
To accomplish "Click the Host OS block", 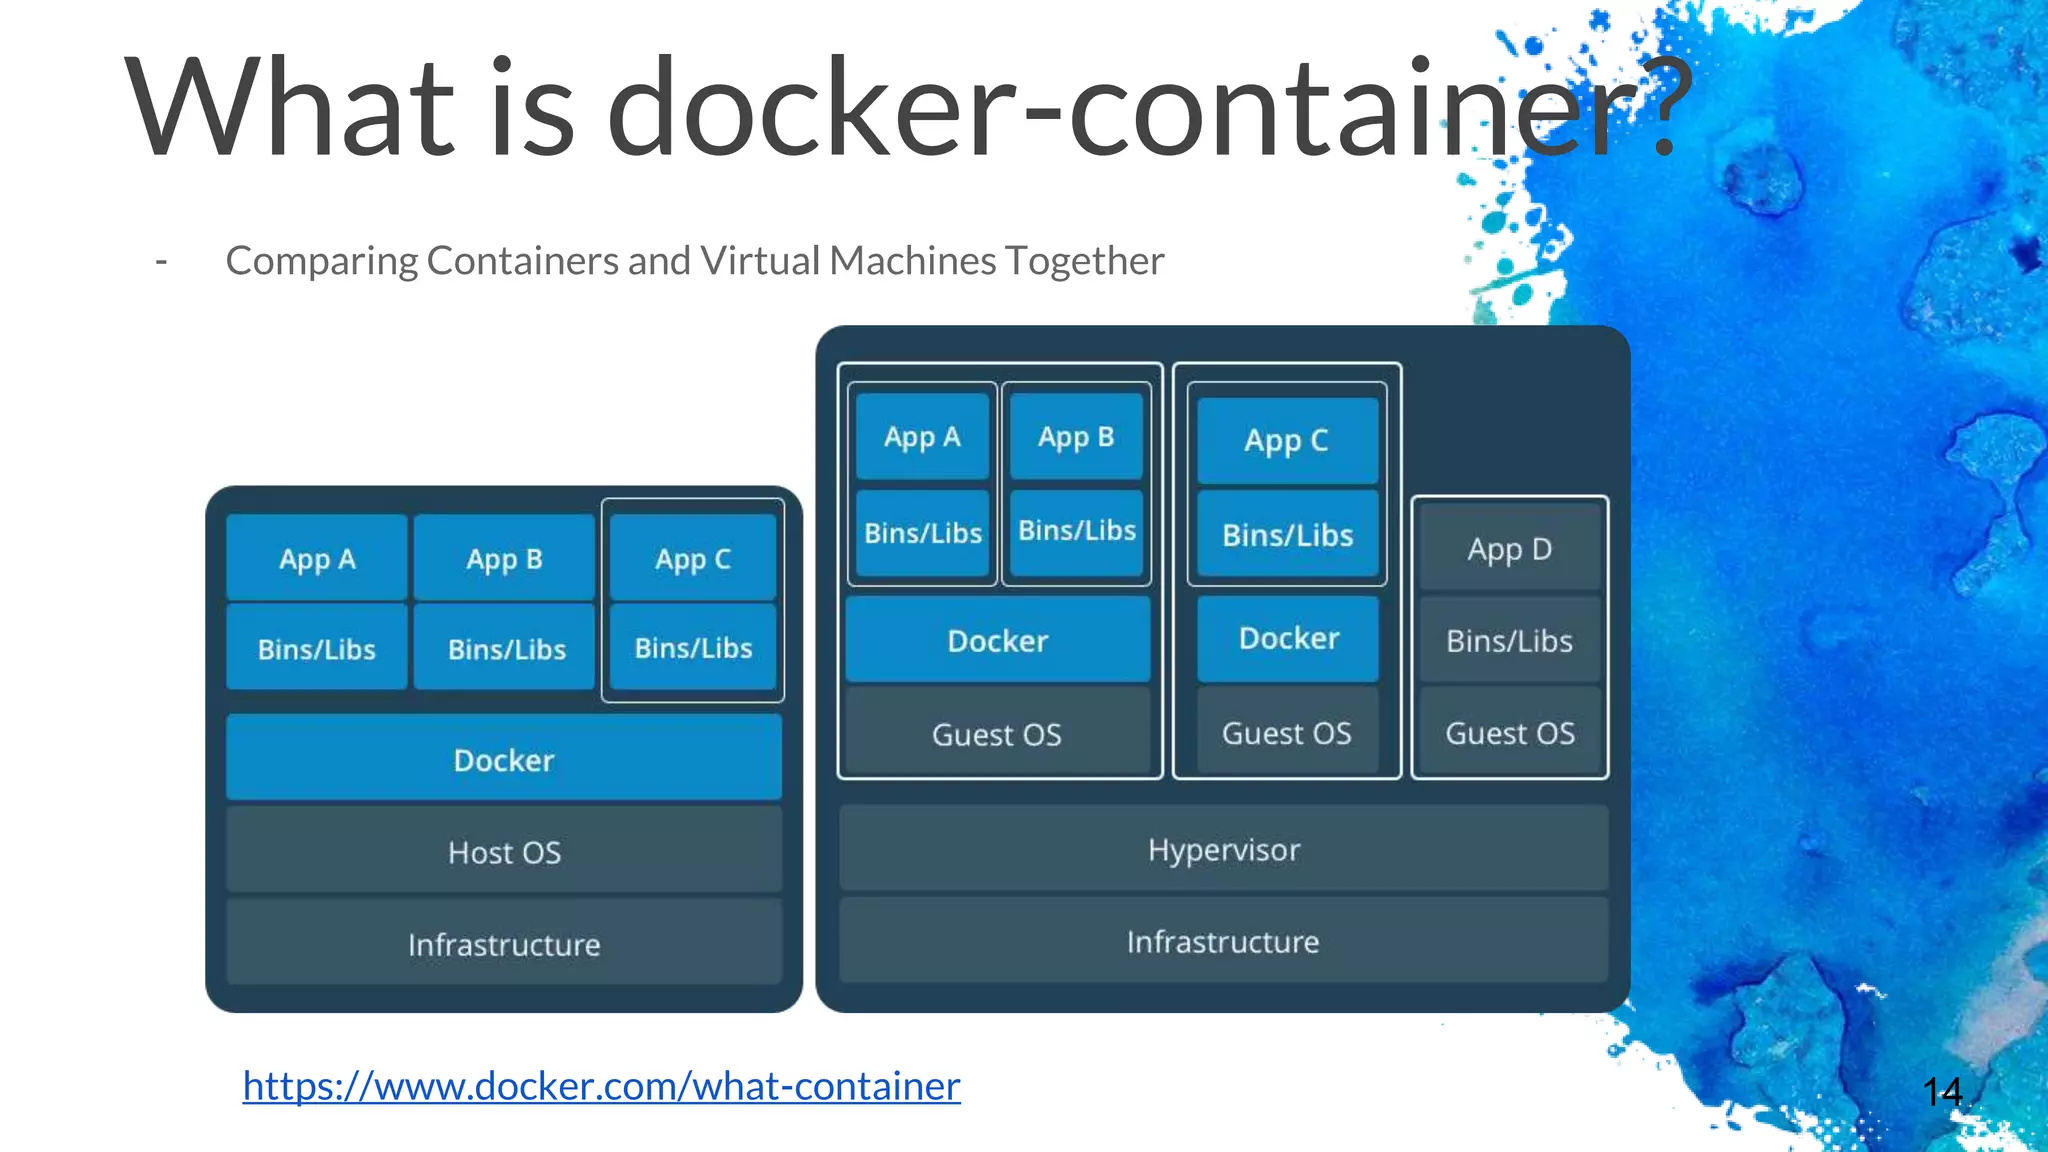I will click(503, 852).
